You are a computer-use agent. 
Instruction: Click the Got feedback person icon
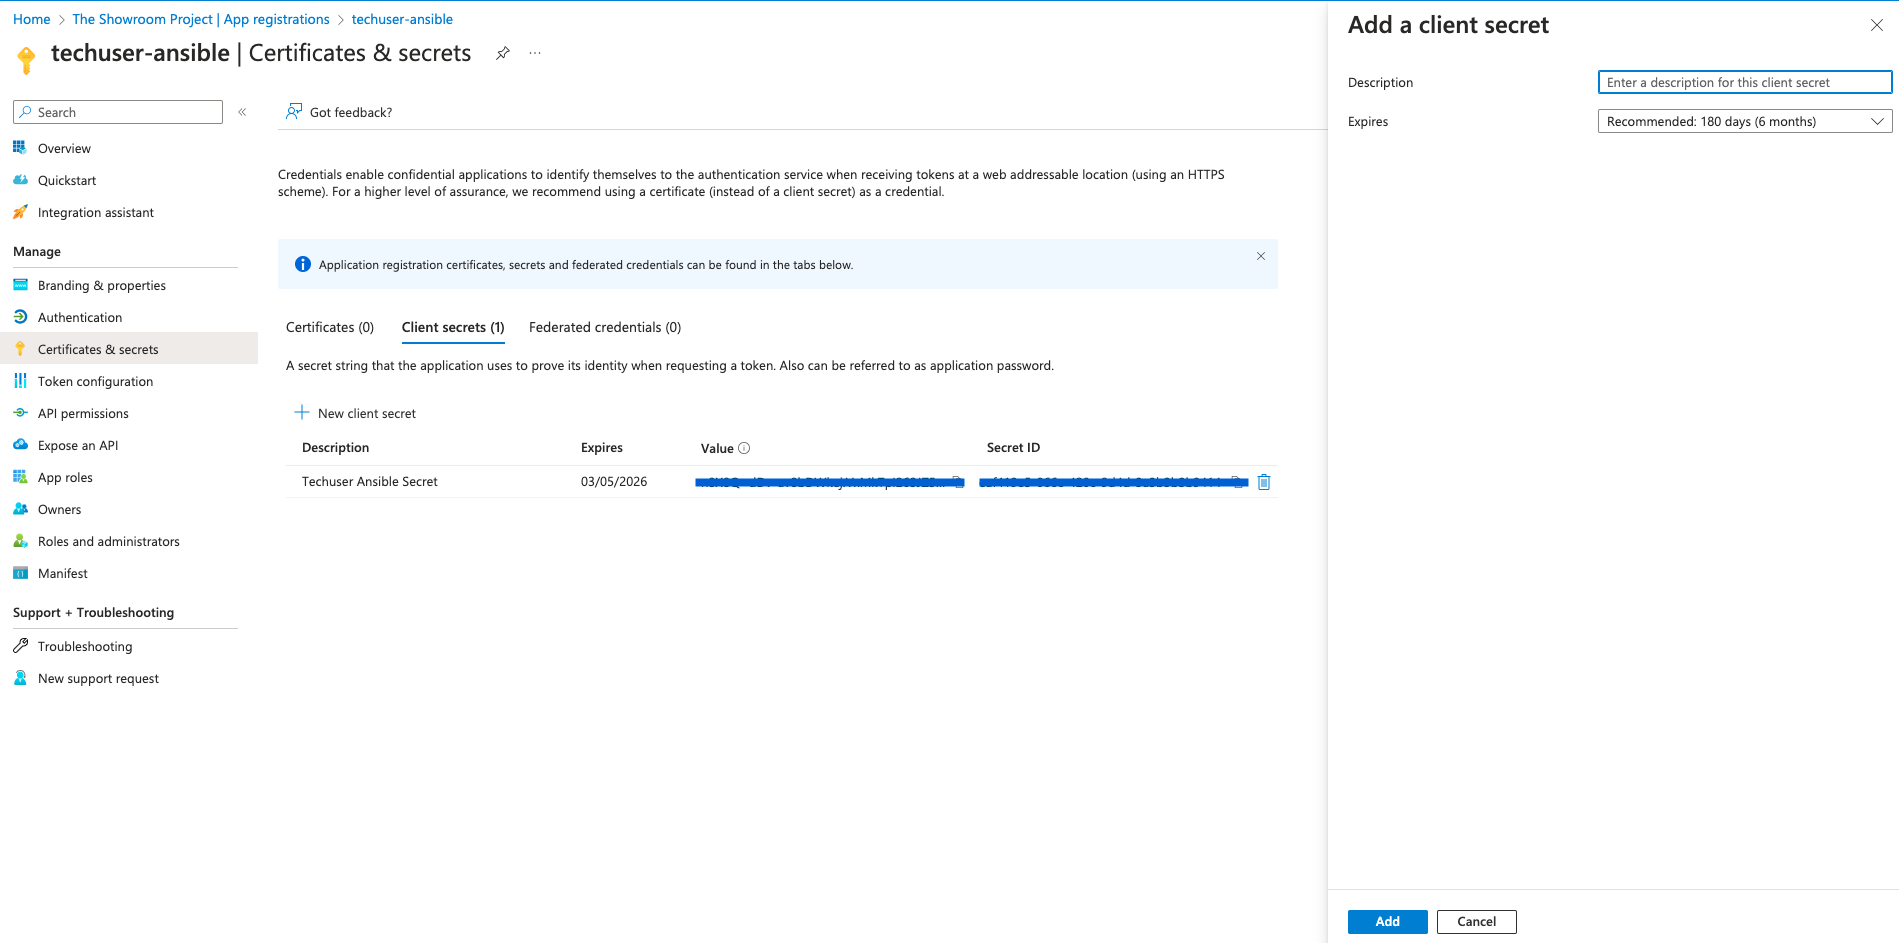tap(294, 111)
